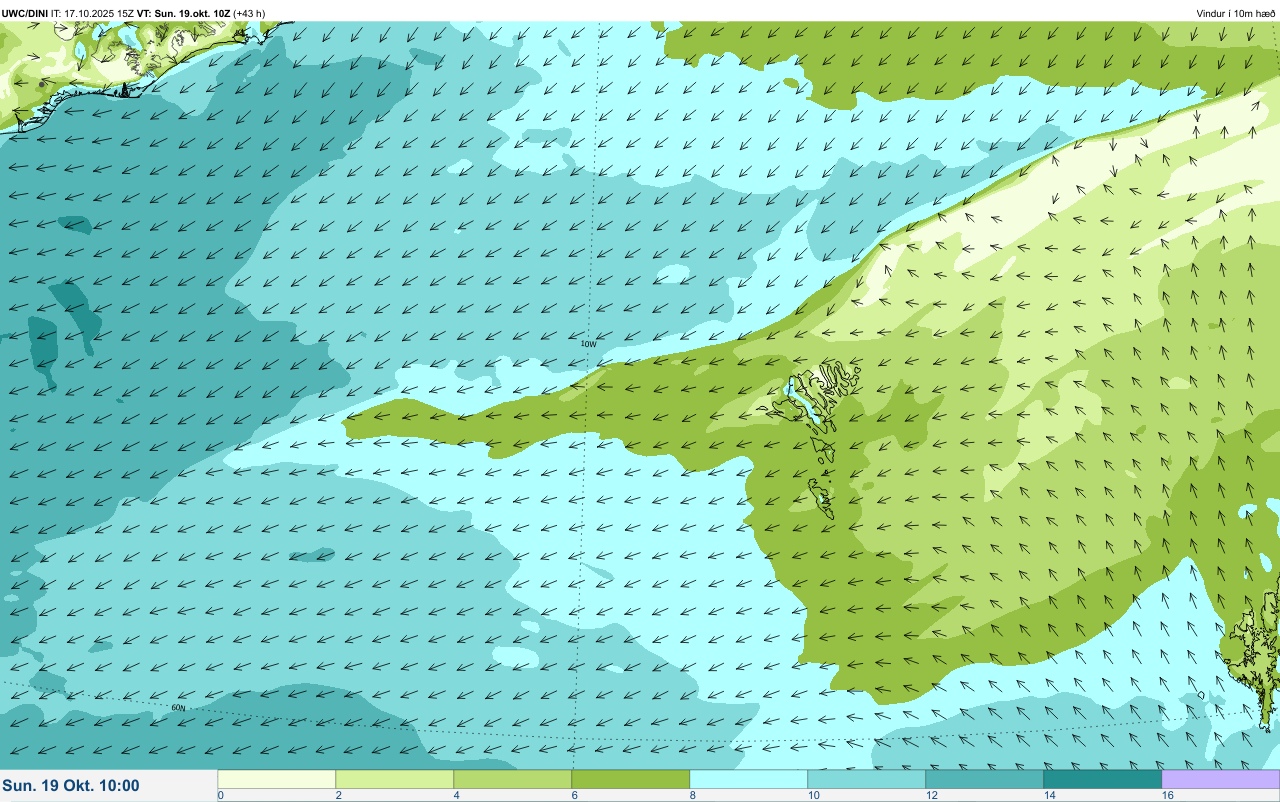
Task: Click the 'UWC/DINI' model title text
Action: pyautogui.click(x=25, y=13)
